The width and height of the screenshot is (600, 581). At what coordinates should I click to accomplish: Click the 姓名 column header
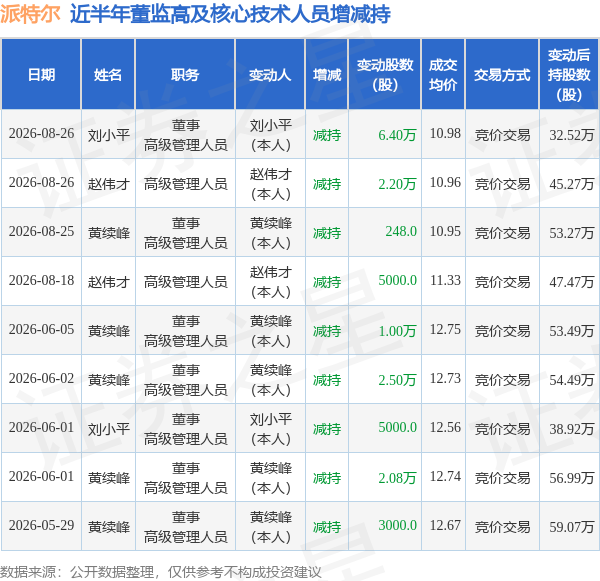(108, 74)
